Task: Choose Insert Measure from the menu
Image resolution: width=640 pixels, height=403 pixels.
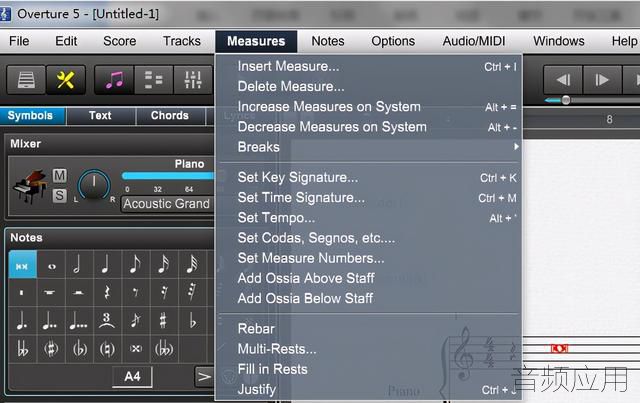Action: (x=369, y=66)
